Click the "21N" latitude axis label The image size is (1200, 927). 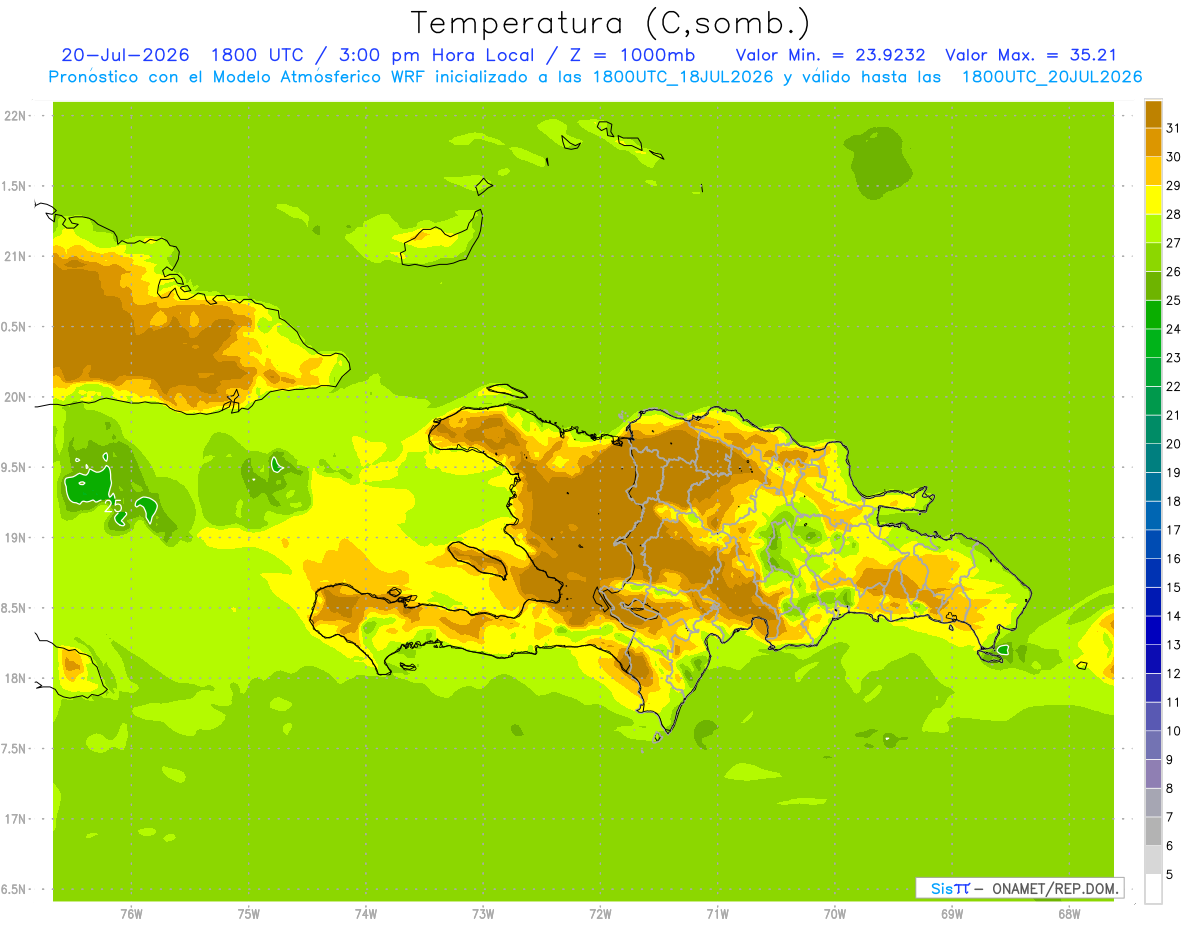(14, 257)
